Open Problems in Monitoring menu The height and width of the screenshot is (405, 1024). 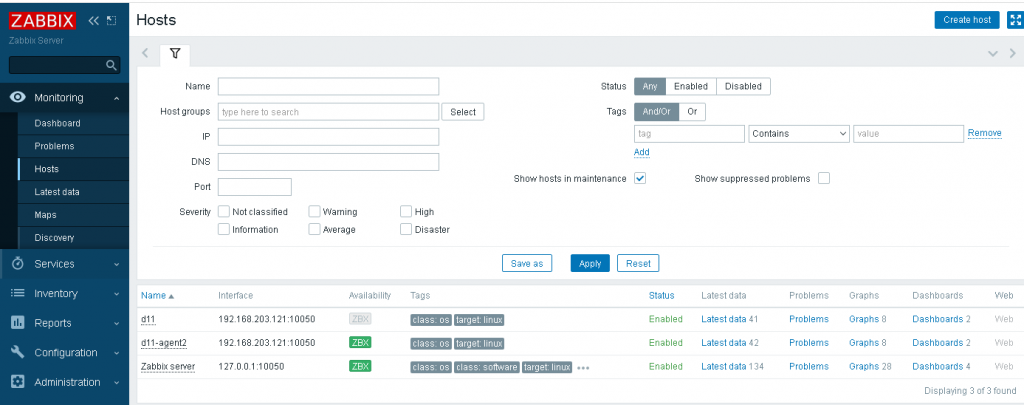(x=54, y=146)
